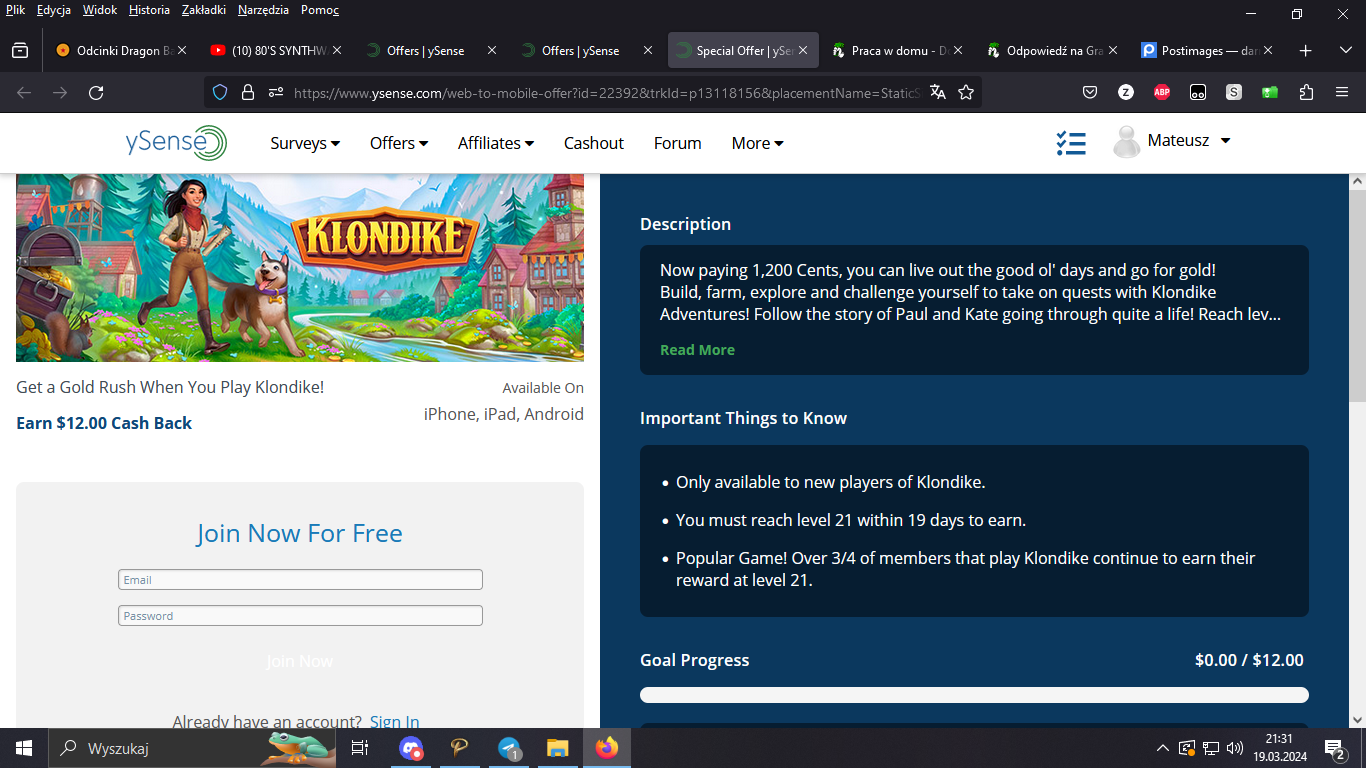Click the Mateusz profile avatar
Viewport: 1366px width, 768px height.
point(1126,142)
